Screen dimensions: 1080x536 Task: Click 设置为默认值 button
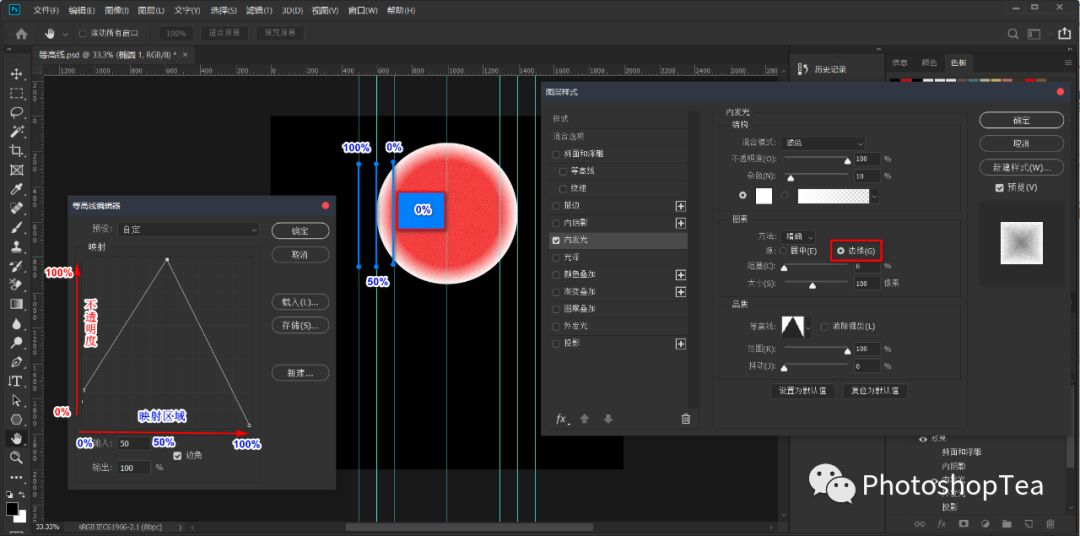[802, 391]
